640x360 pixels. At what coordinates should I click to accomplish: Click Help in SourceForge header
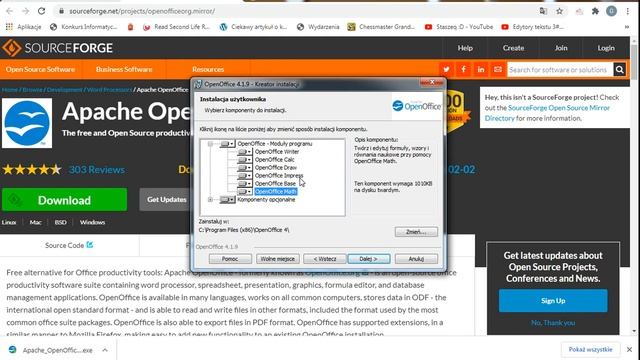point(465,48)
